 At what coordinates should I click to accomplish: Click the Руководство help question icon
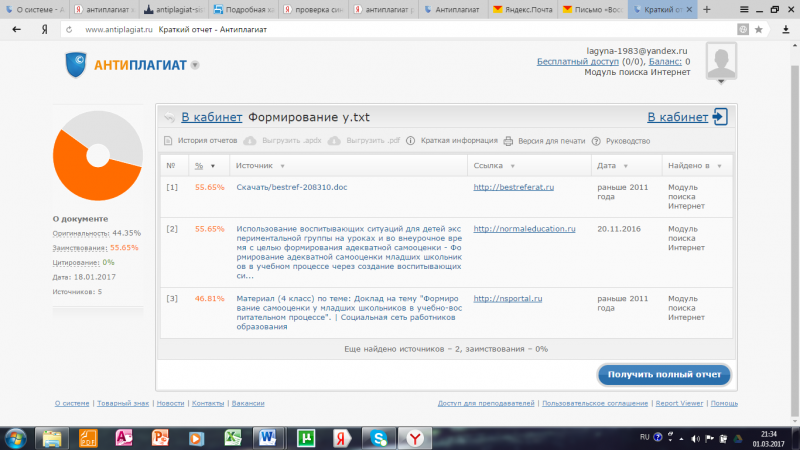[596, 141]
